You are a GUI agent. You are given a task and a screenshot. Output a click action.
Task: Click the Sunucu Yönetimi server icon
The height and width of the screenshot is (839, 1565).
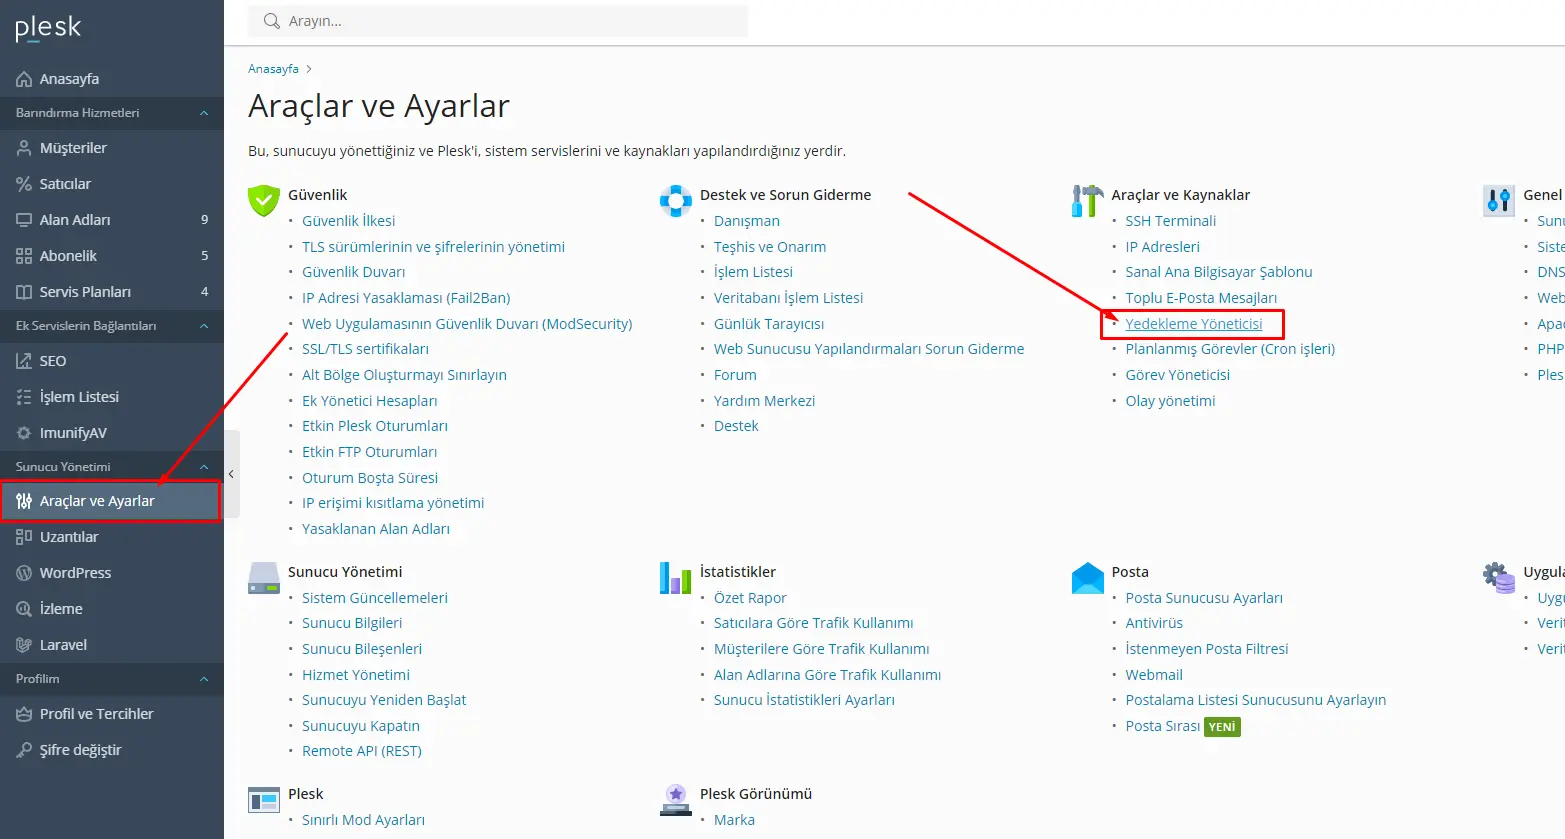264,577
